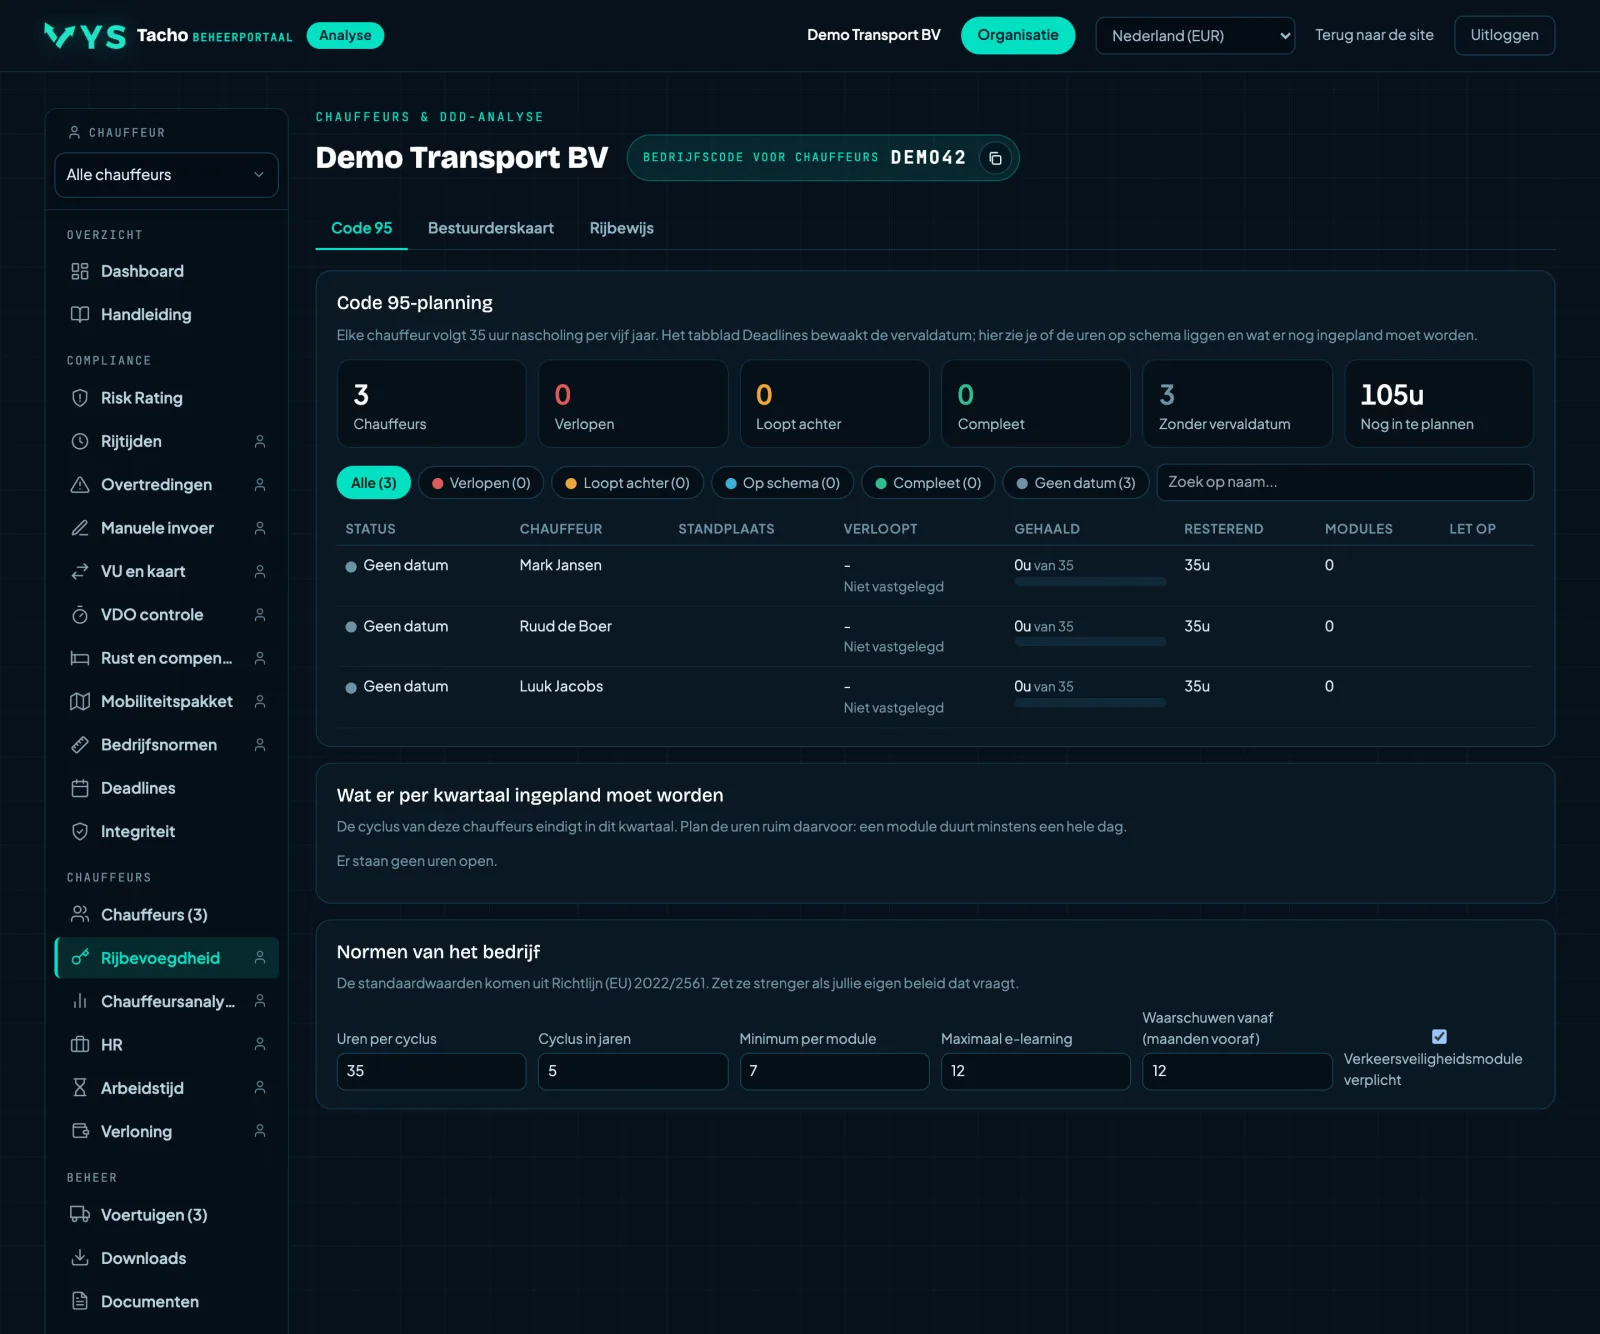The image size is (1600, 1334).
Task: Open VDO controle stopwatch icon
Action: (x=80, y=615)
